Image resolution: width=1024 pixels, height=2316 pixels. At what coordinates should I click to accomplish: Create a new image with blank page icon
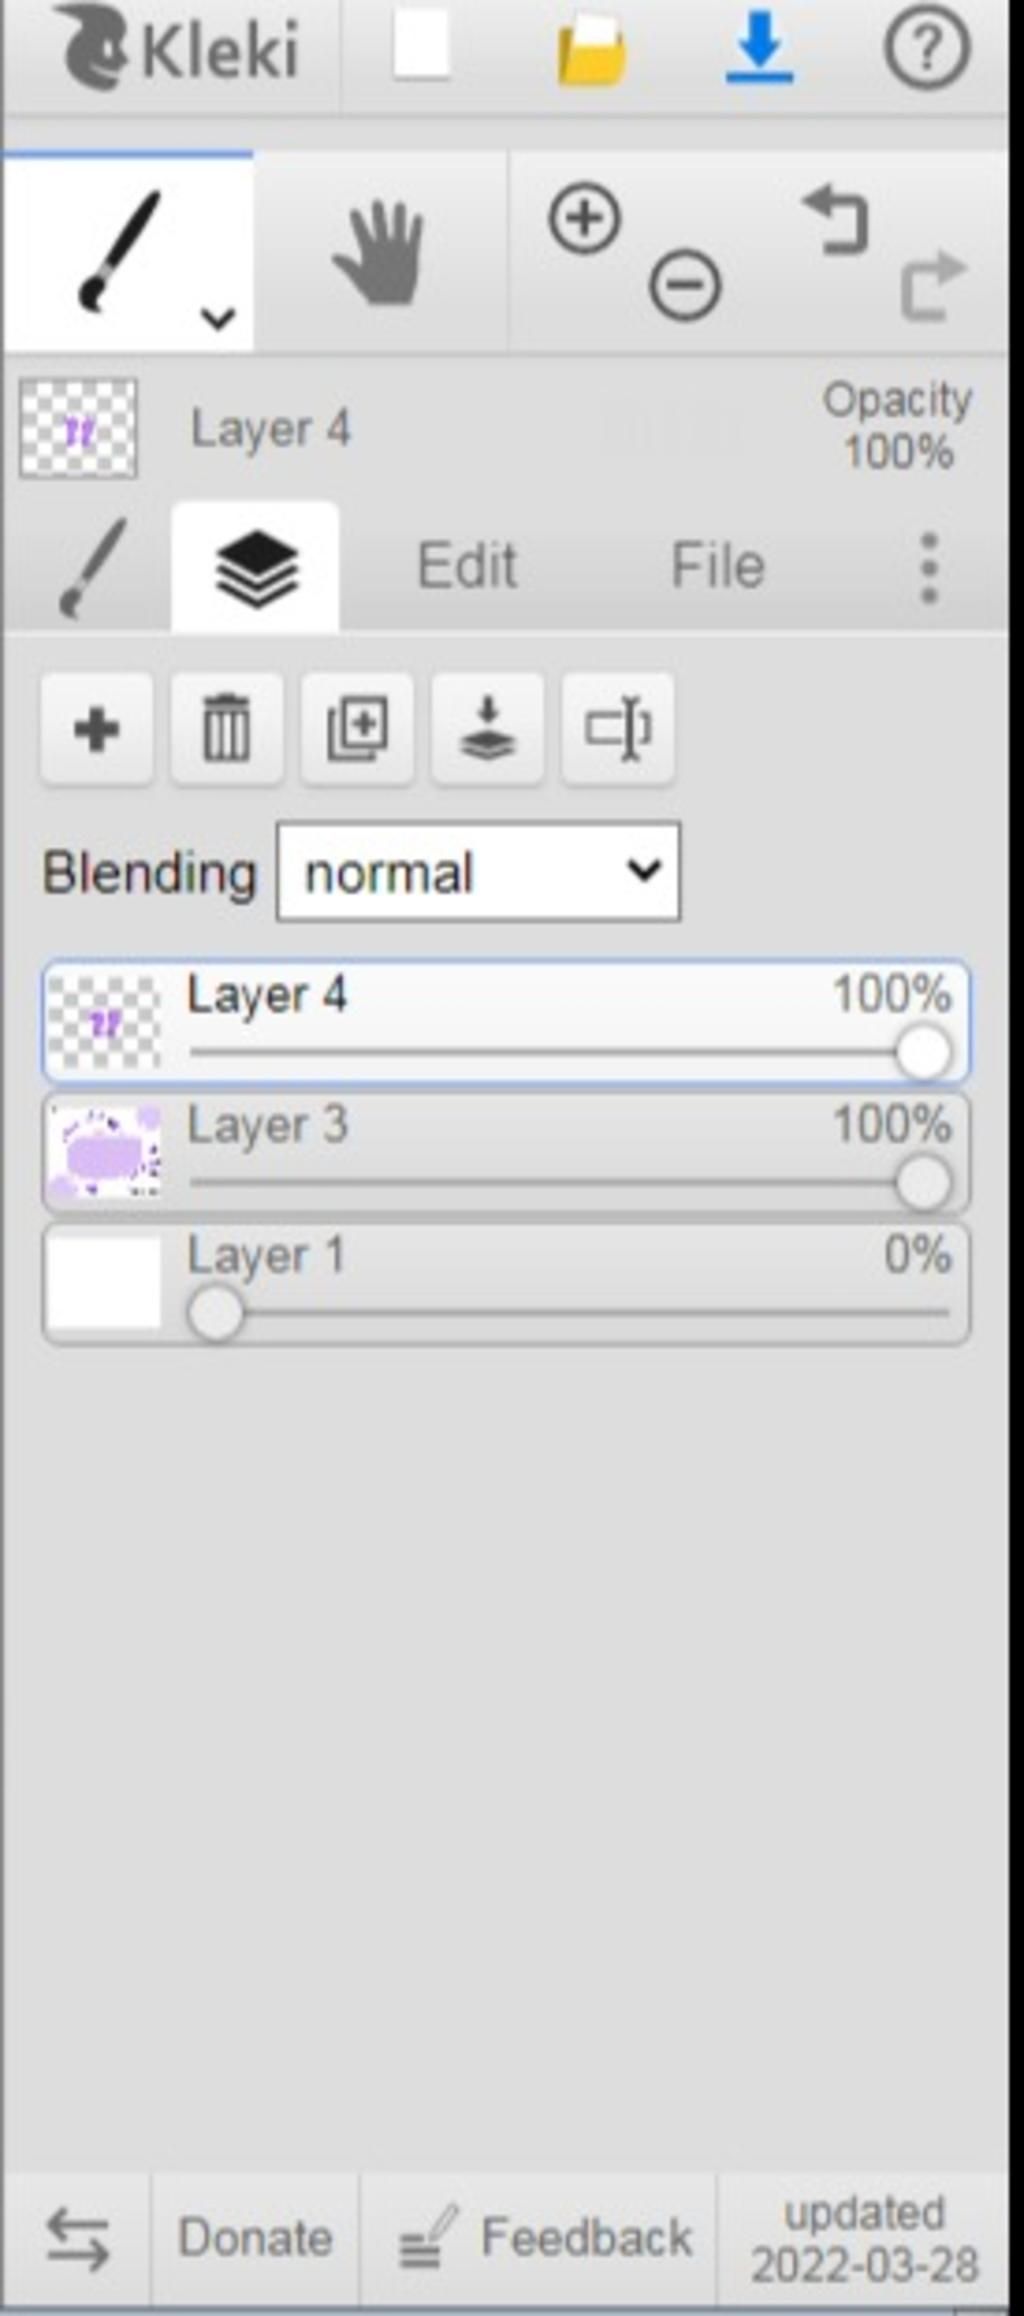pos(421,47)
